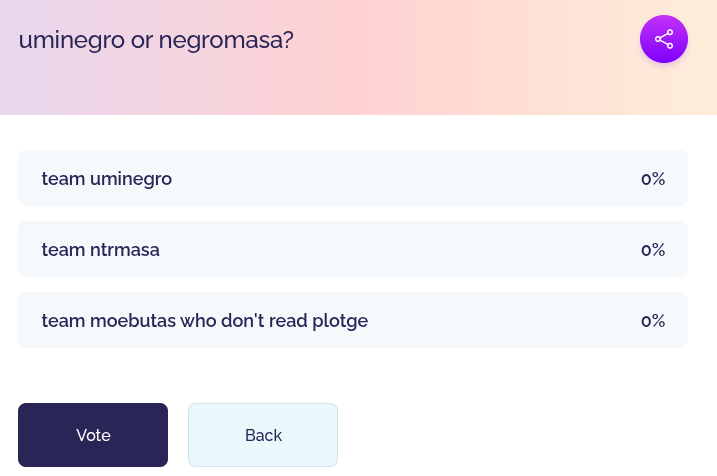
Task: Mark the last poll answer row
Action: pyautogui.click(x=352, y=321)
